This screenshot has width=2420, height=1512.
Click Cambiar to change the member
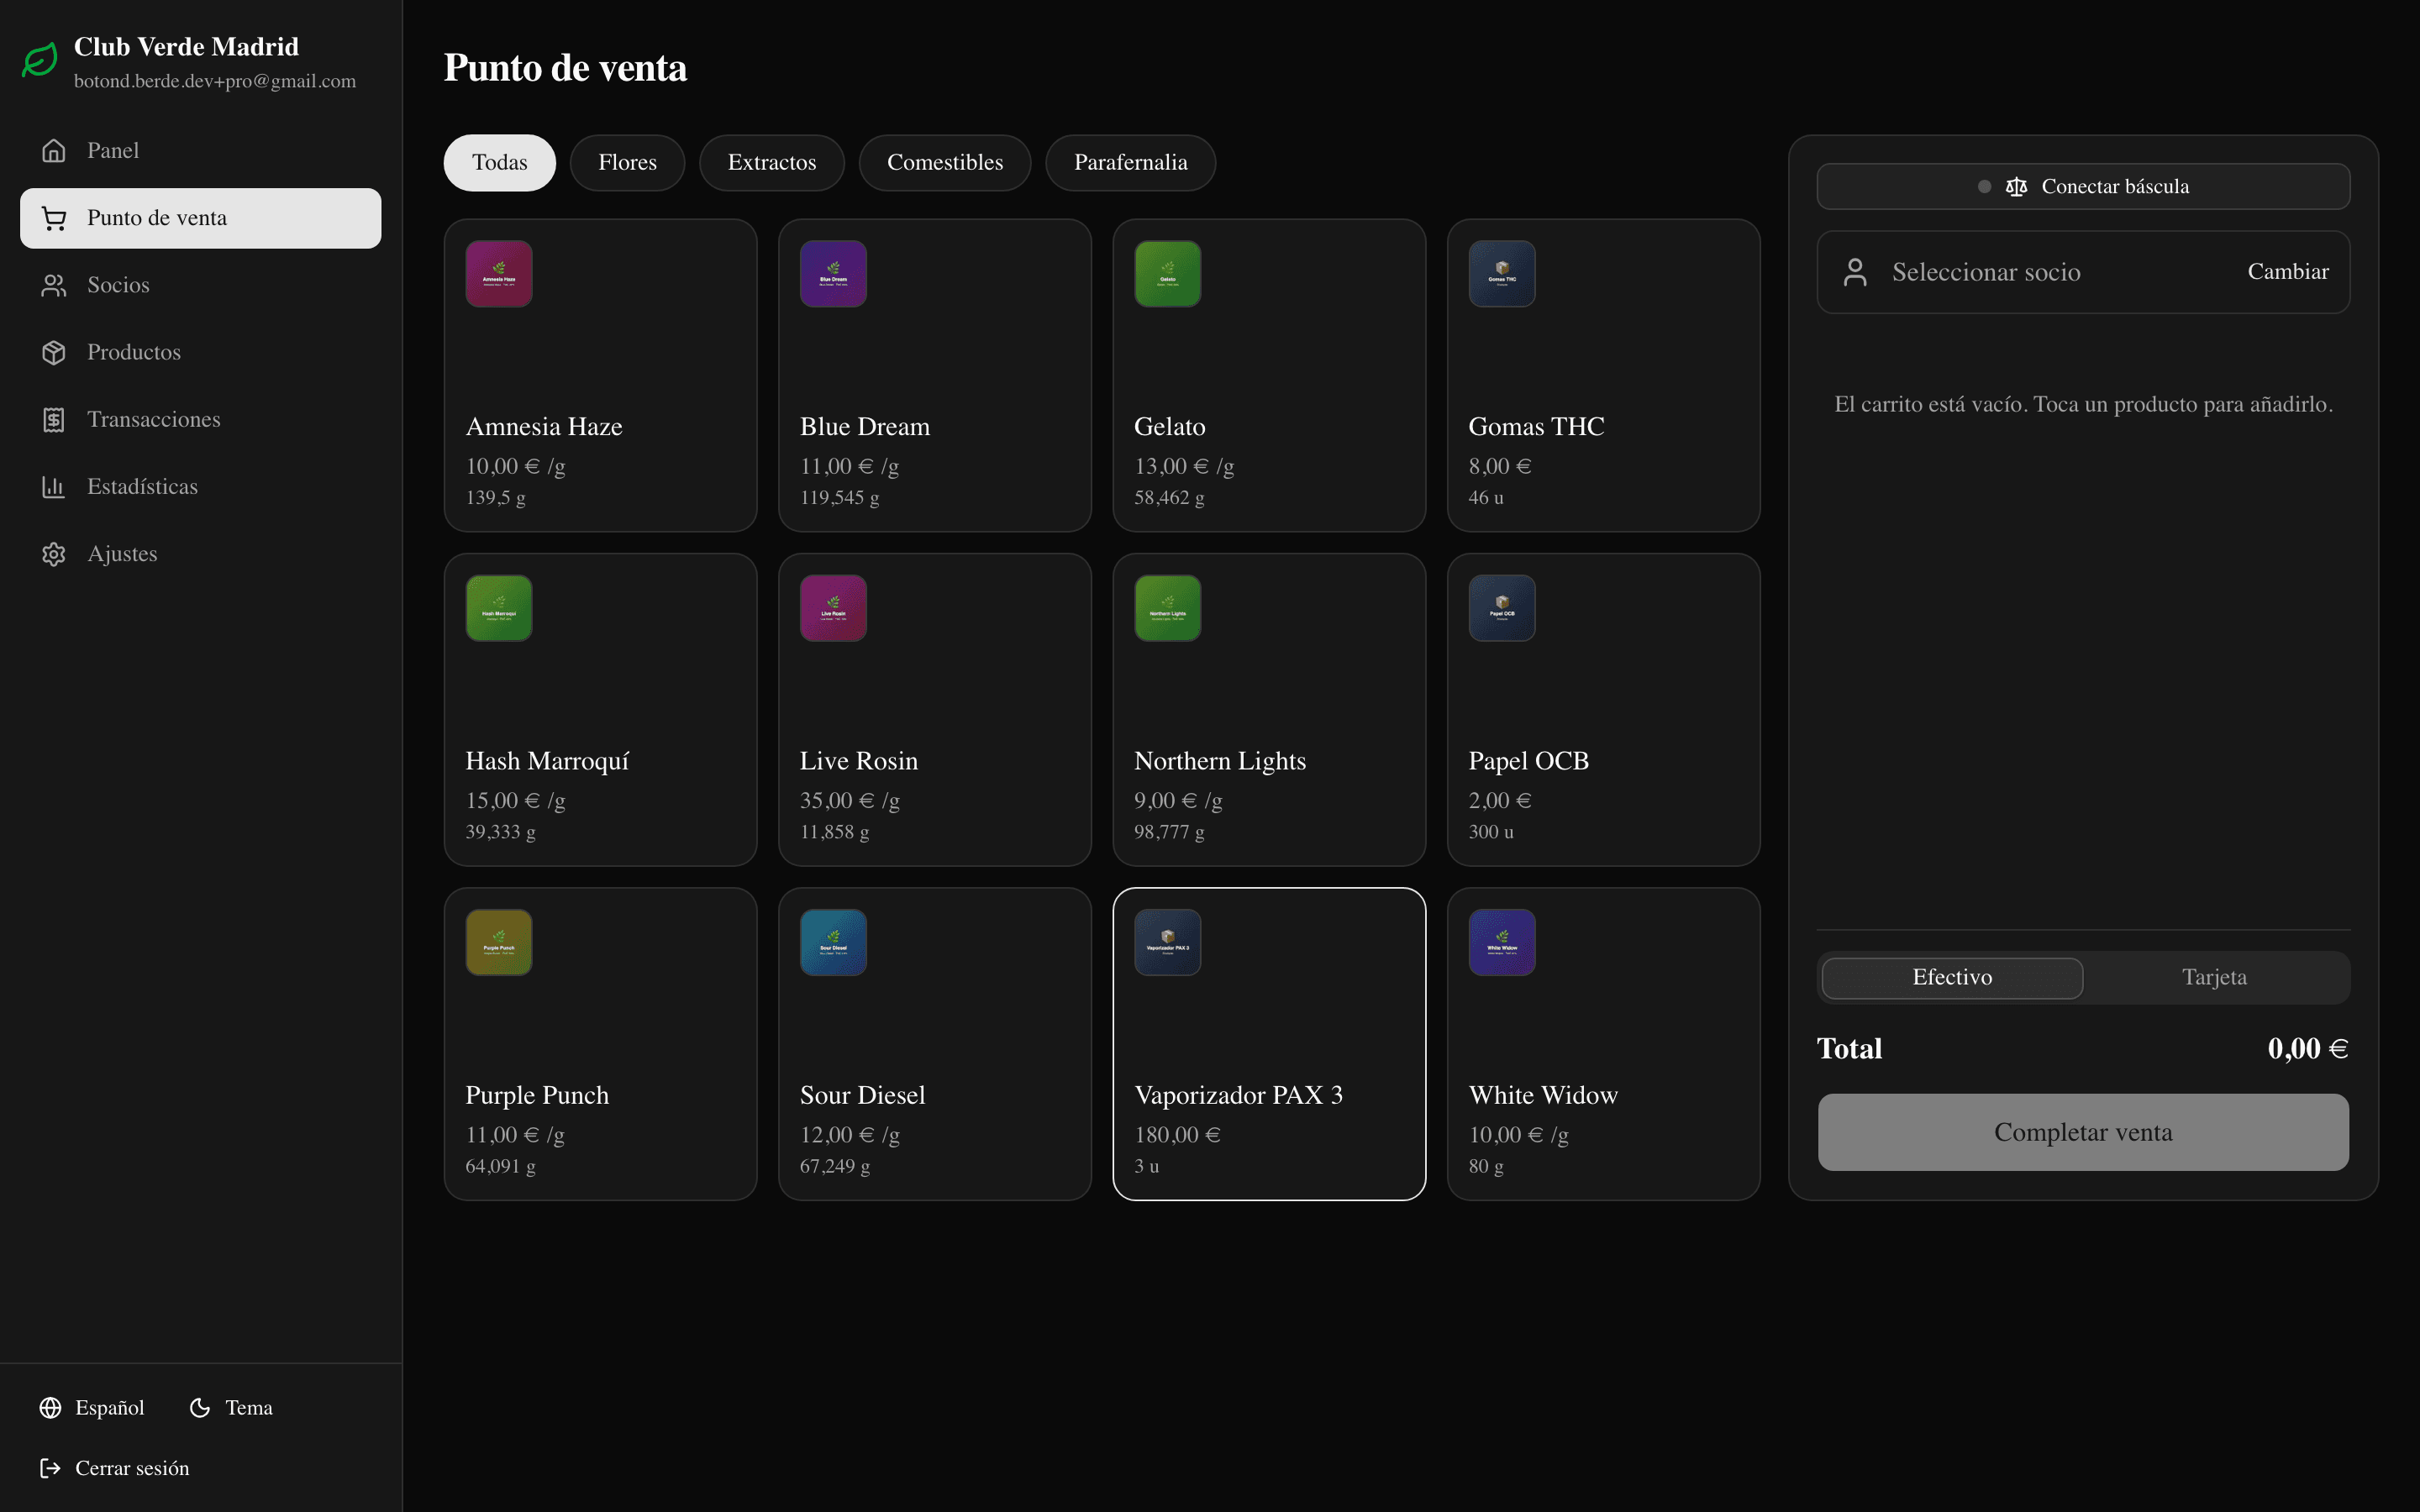(x=2288, y=272)
